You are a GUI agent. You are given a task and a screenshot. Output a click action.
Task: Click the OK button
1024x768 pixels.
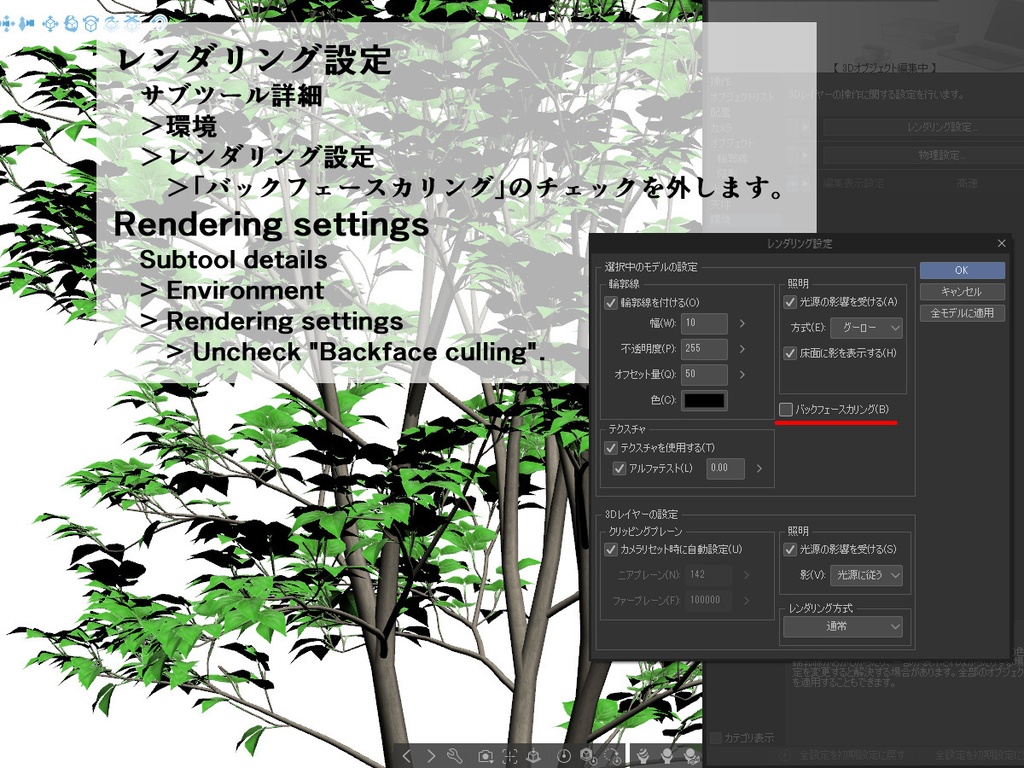tap(961, 270)
